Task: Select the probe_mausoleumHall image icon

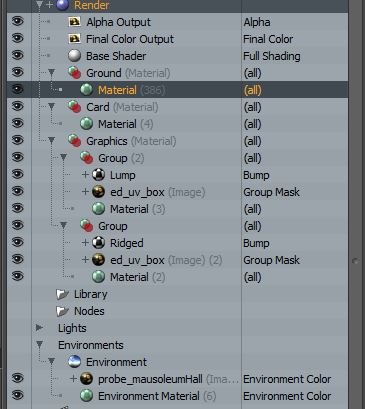Action: (x=87, y=379)
